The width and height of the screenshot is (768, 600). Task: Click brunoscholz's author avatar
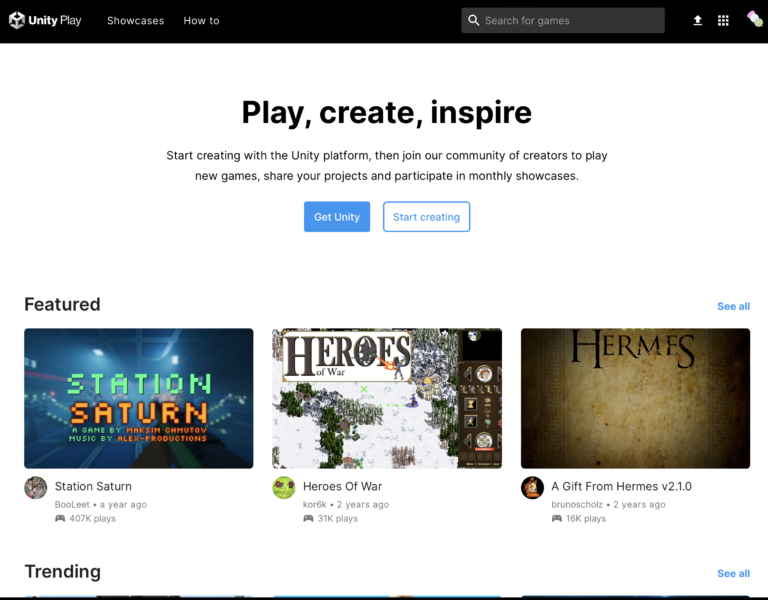click(532, 487)
